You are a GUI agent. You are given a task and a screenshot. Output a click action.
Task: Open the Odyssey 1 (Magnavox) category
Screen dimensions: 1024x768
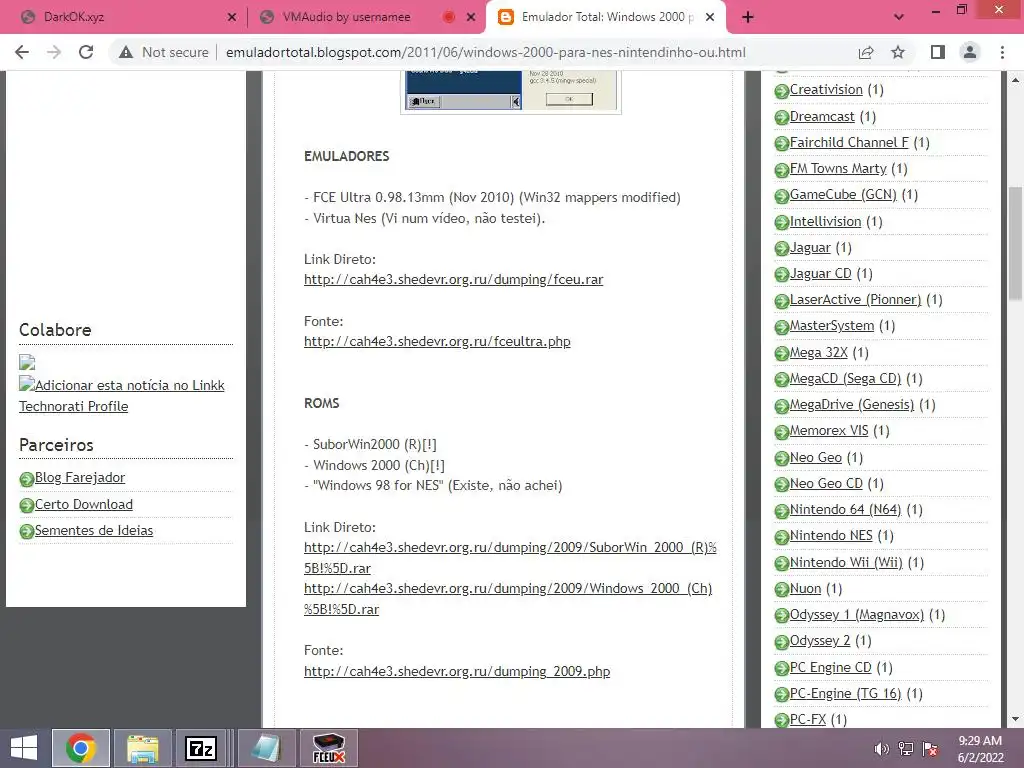coord(857,615)
